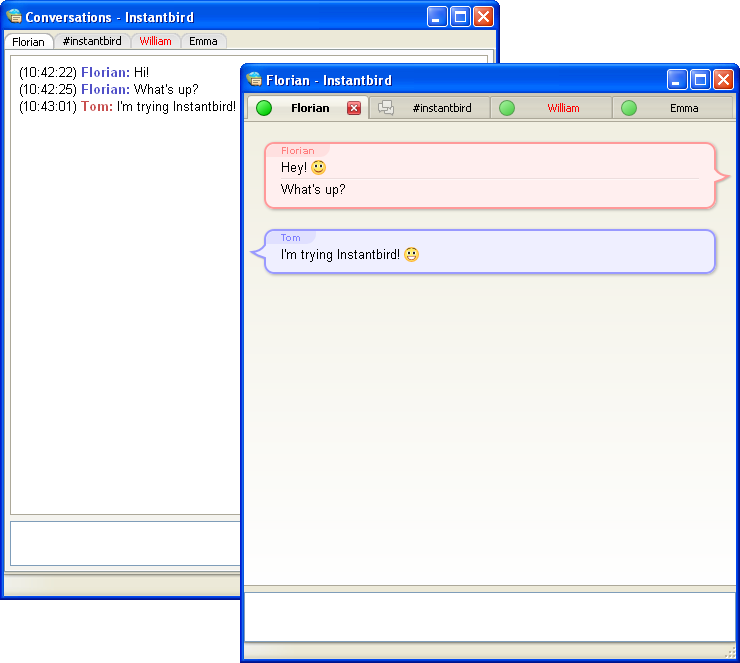Select red William tab in Conversations window
Image resolution: width=740 pixels, height=663 pixels.
pyautogui.click(x=155, y=41)
